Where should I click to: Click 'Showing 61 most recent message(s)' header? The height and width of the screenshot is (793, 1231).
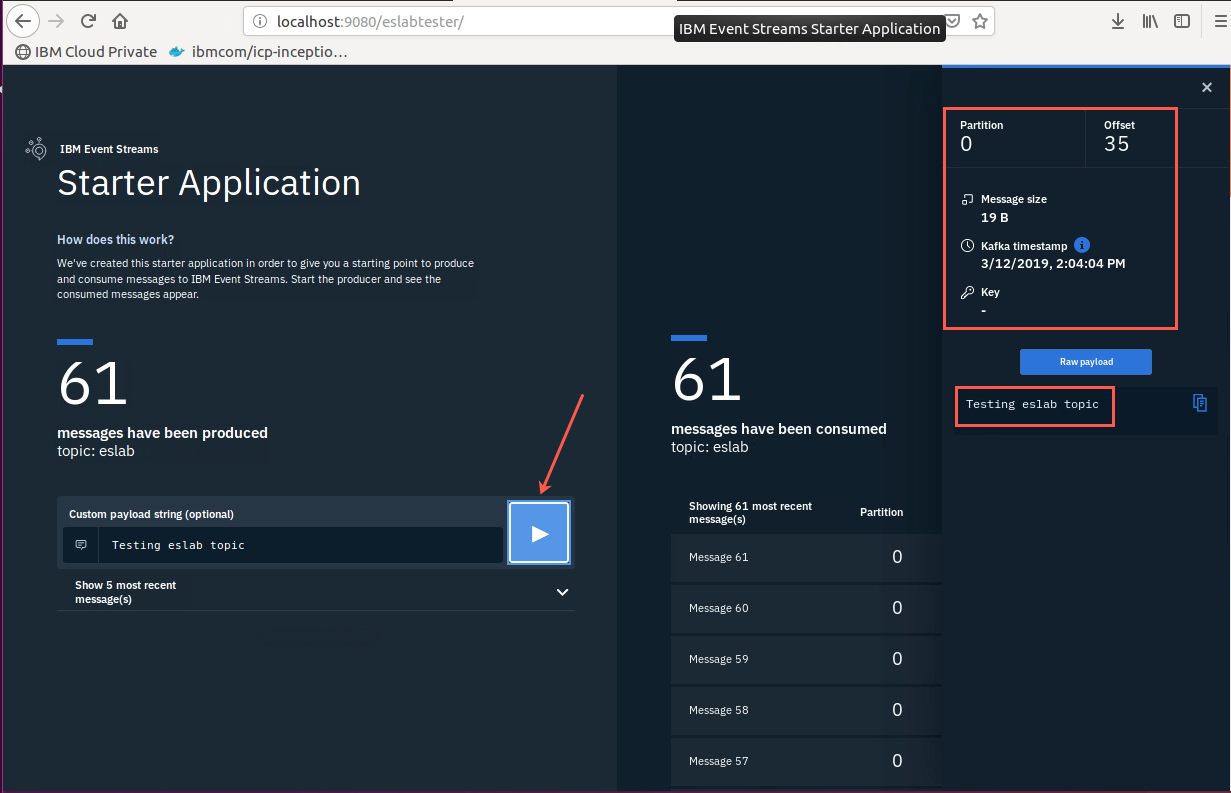750,513
